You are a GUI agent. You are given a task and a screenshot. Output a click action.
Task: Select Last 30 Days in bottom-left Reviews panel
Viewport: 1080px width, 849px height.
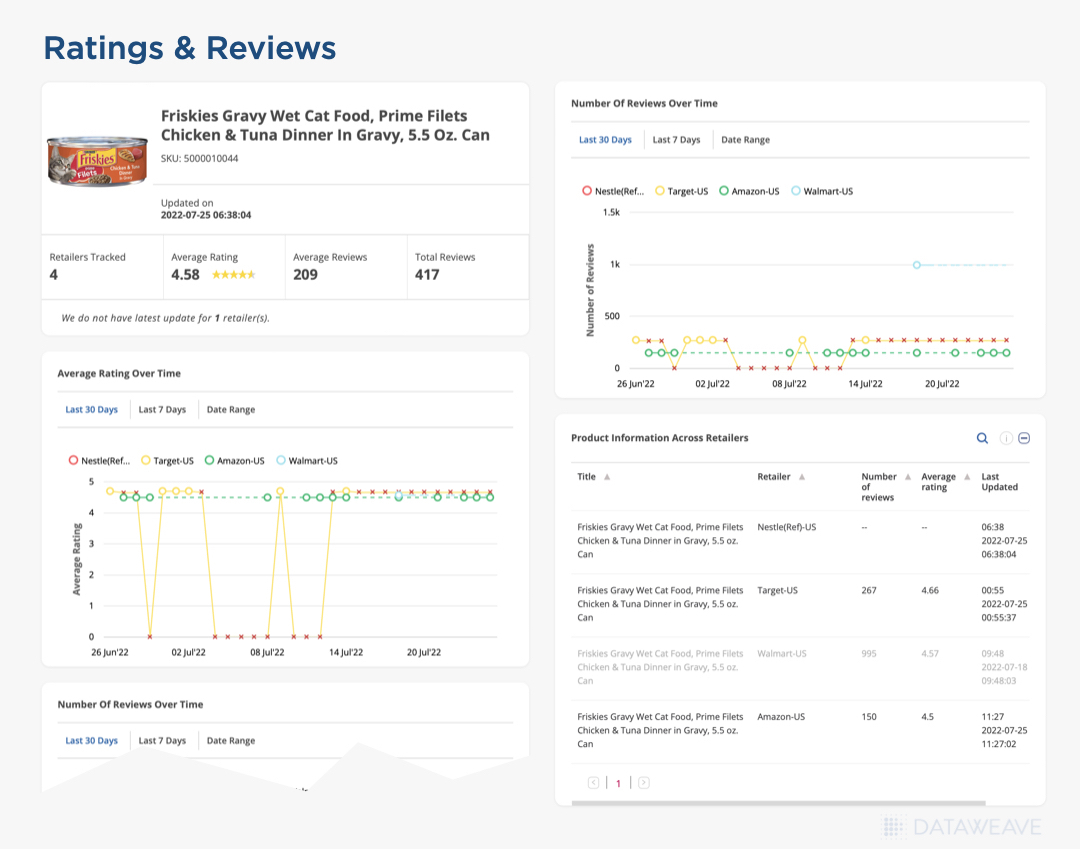pyautogui.click(x=92, y=741)
